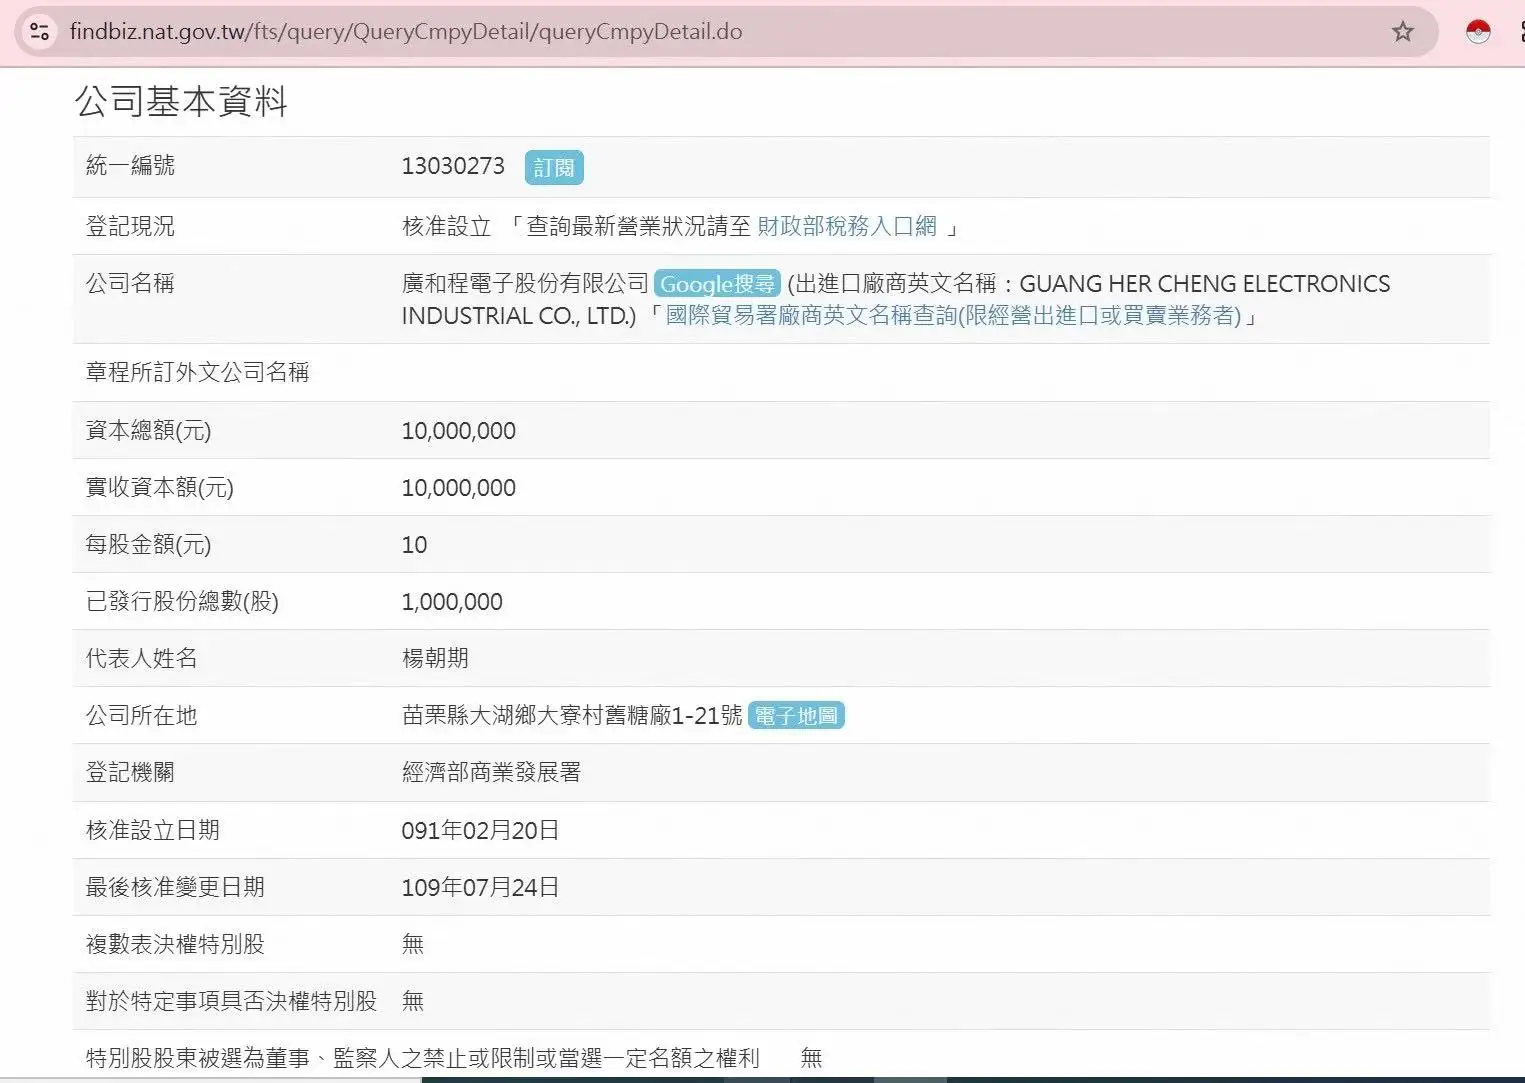
Task: Click last change date 109年07月24日
Action: (x=480, y=887)
